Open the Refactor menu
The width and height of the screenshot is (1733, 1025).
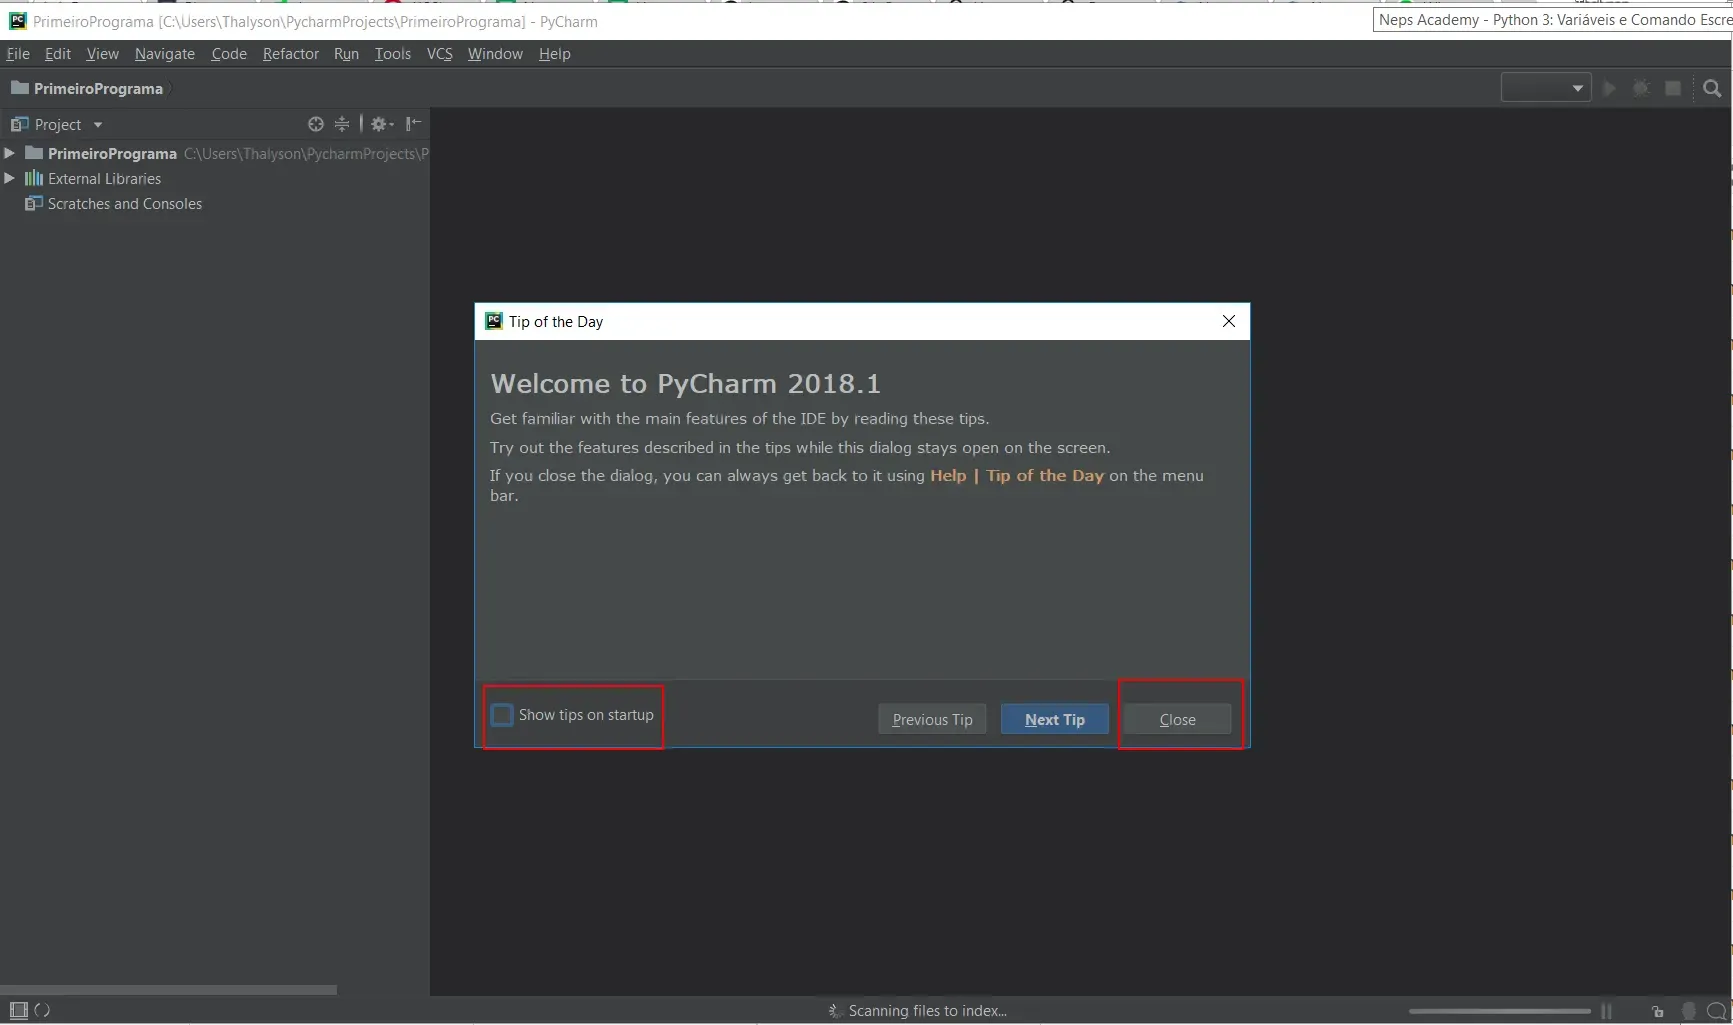click(x=291, y=54)
